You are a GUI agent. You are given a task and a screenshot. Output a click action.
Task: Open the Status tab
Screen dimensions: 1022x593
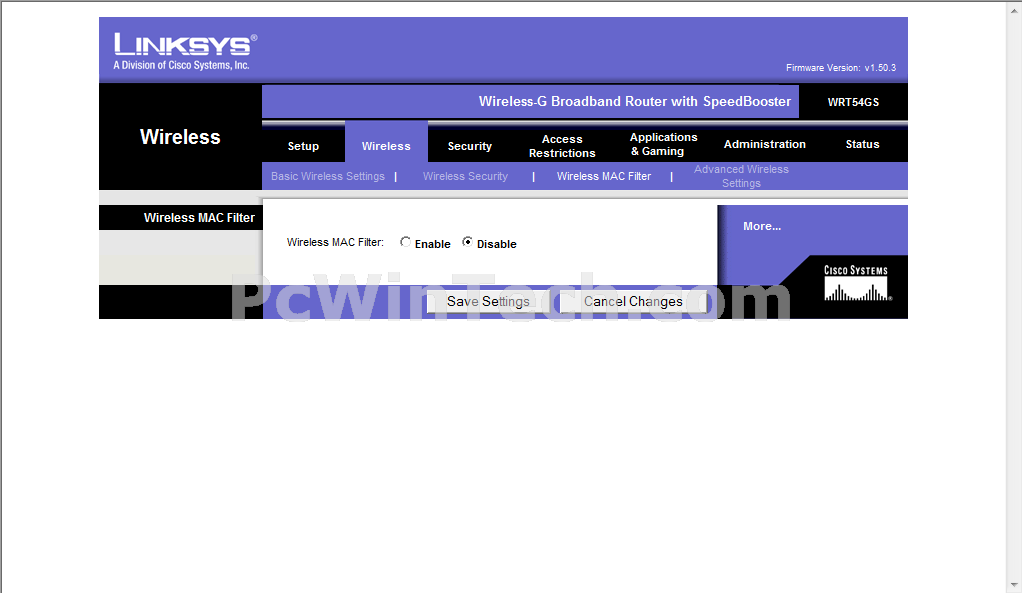862,144
